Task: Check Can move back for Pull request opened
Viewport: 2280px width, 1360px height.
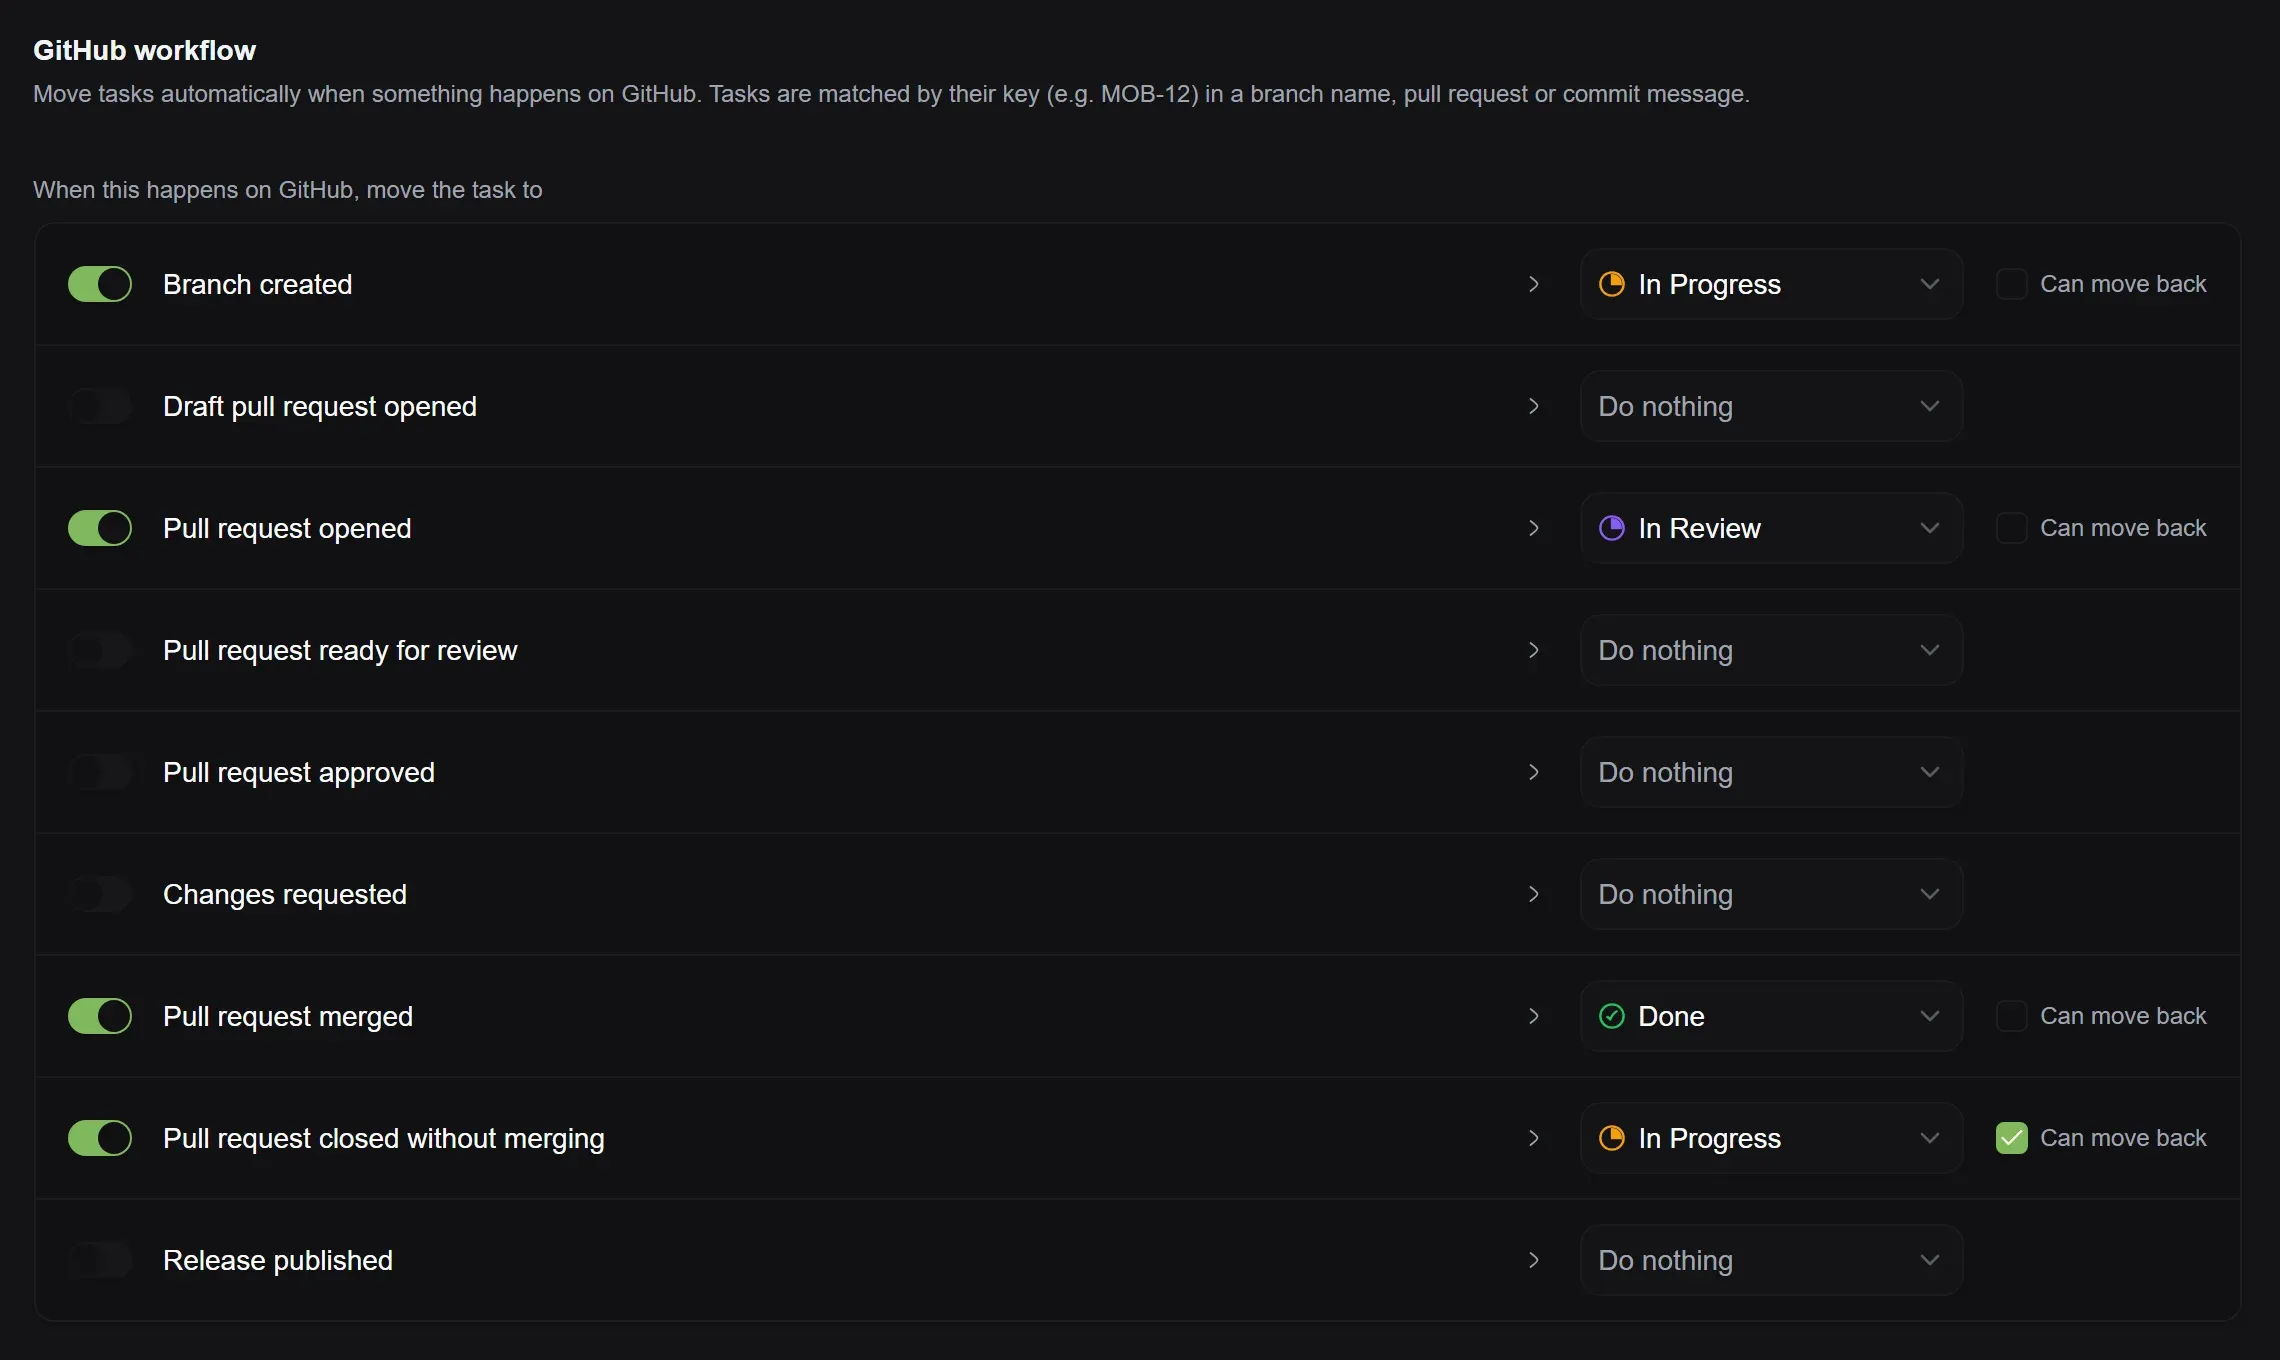Action: (2011, 528)
